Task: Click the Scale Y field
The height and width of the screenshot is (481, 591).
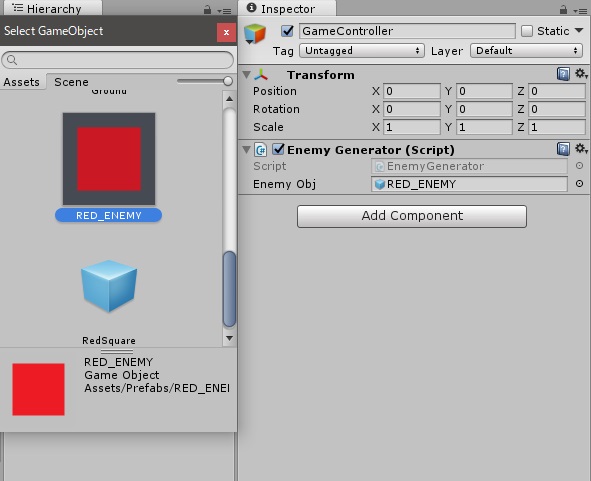Action: point(484,127)
